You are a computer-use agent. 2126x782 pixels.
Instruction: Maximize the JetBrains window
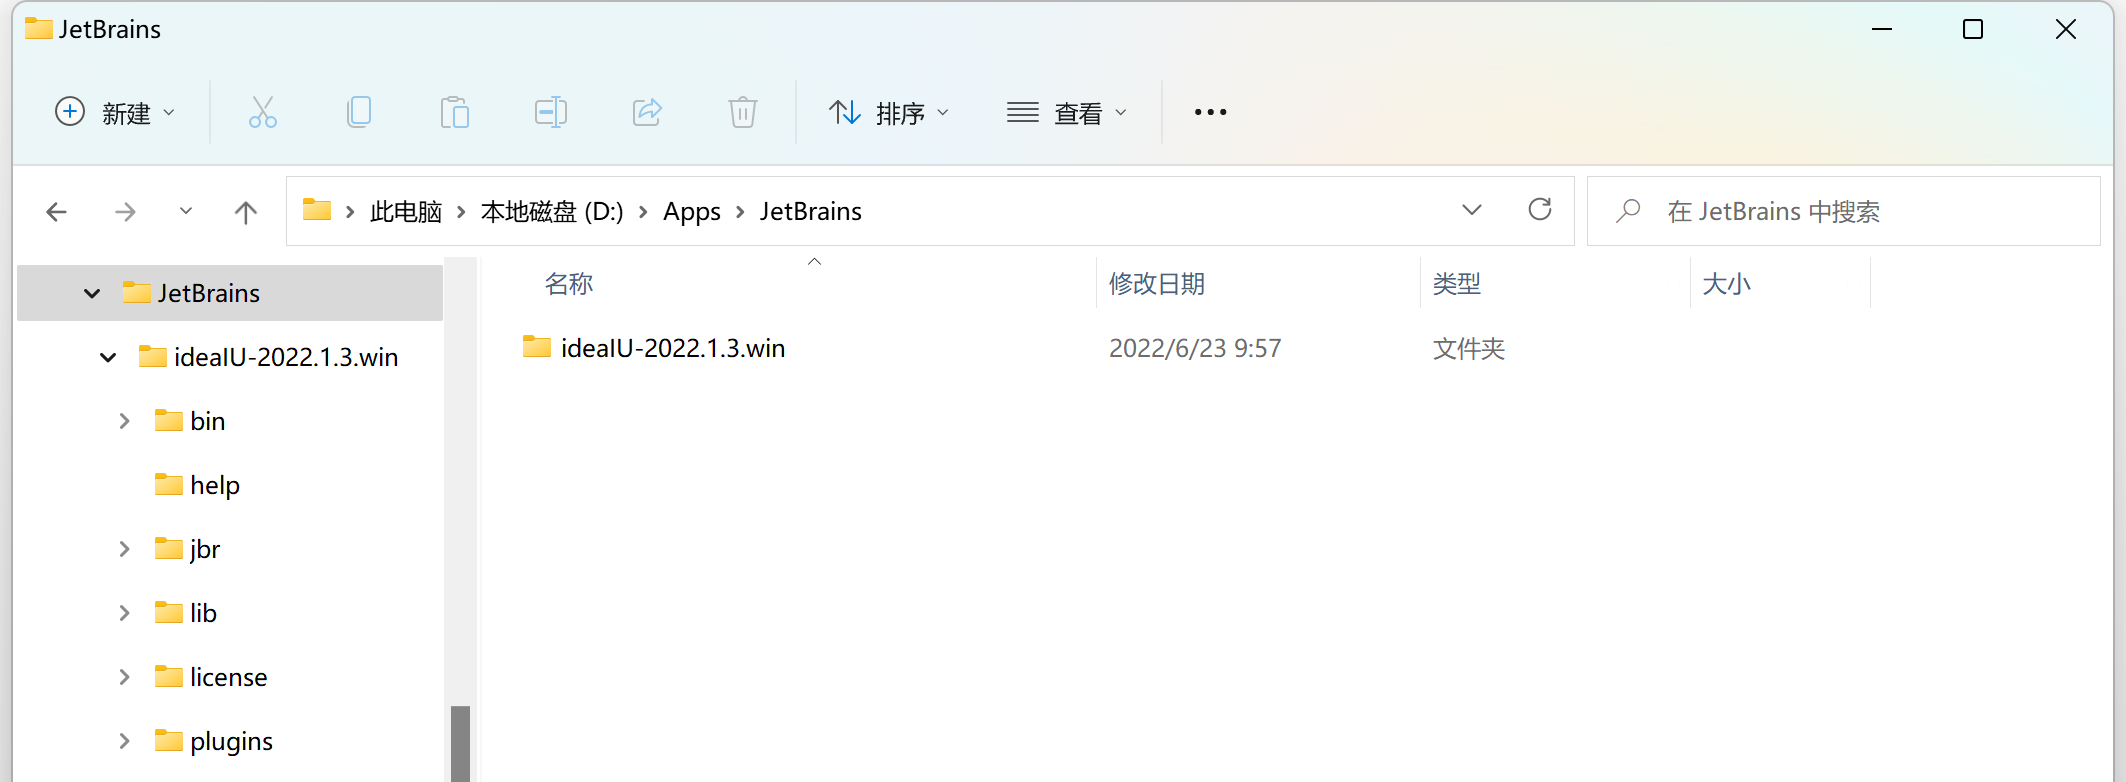click(x=1973, y=30)
